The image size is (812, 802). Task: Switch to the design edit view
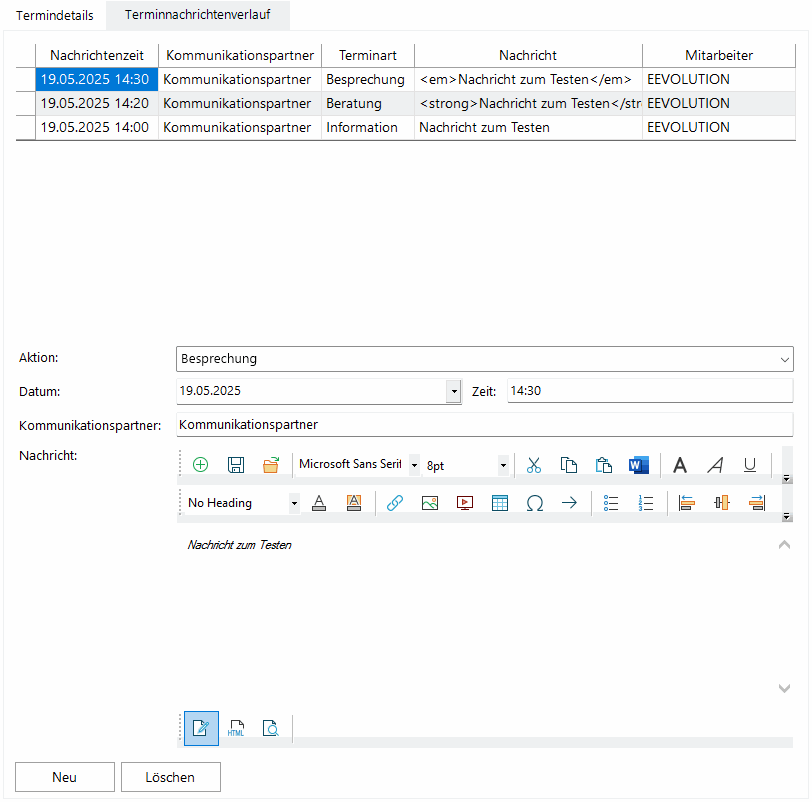pos(201,728)
